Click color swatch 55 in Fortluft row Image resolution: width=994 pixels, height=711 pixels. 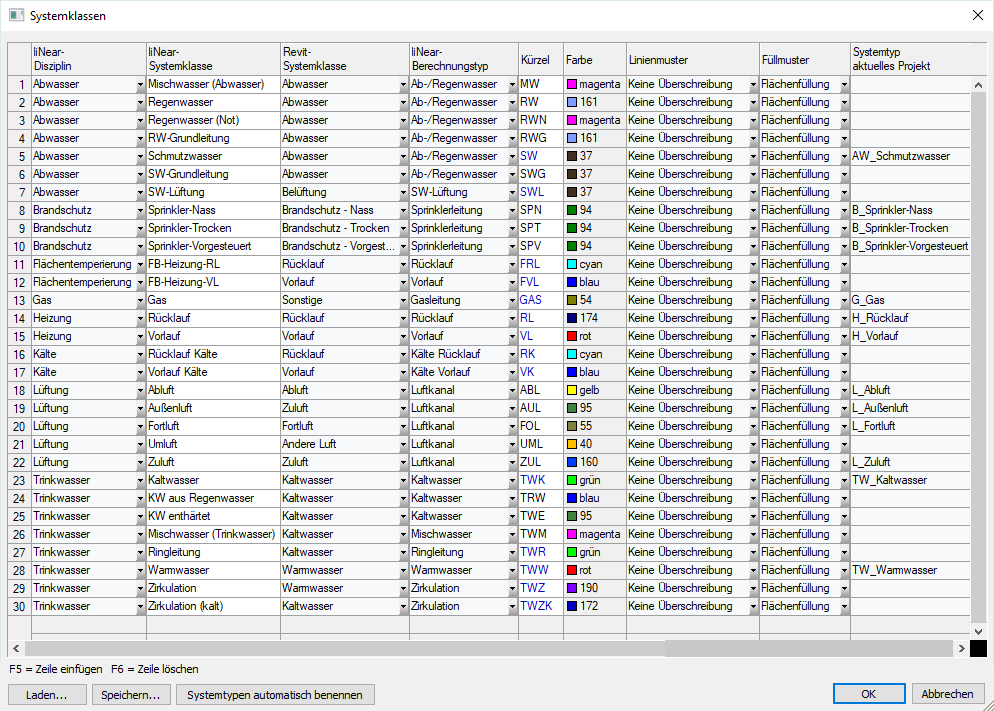click(x=572, y=426)
